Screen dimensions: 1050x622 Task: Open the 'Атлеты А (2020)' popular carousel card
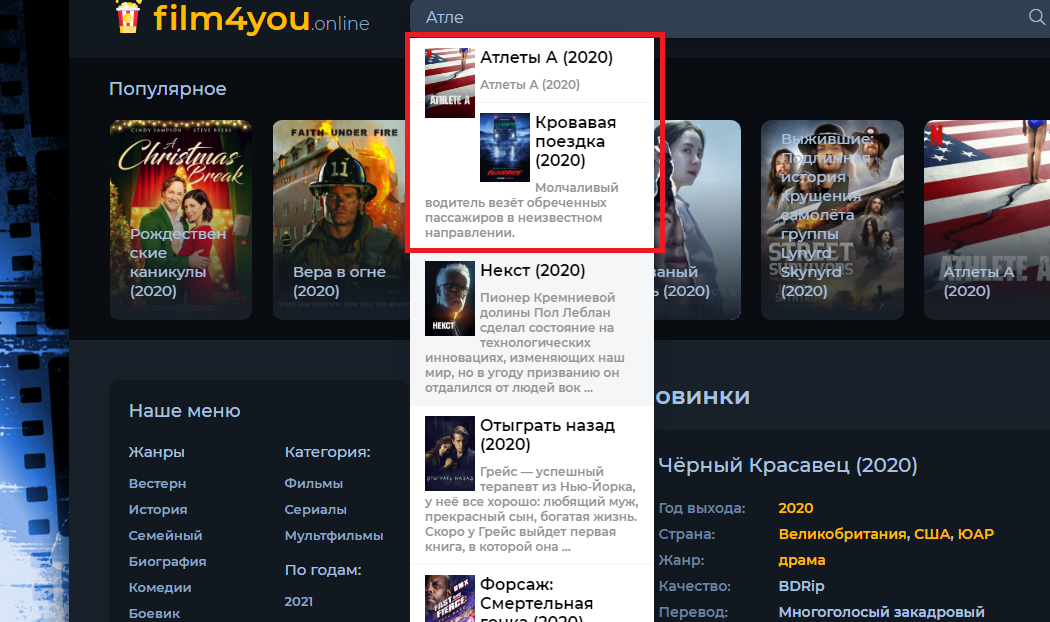pyautogui.click(x=987, y=220)
